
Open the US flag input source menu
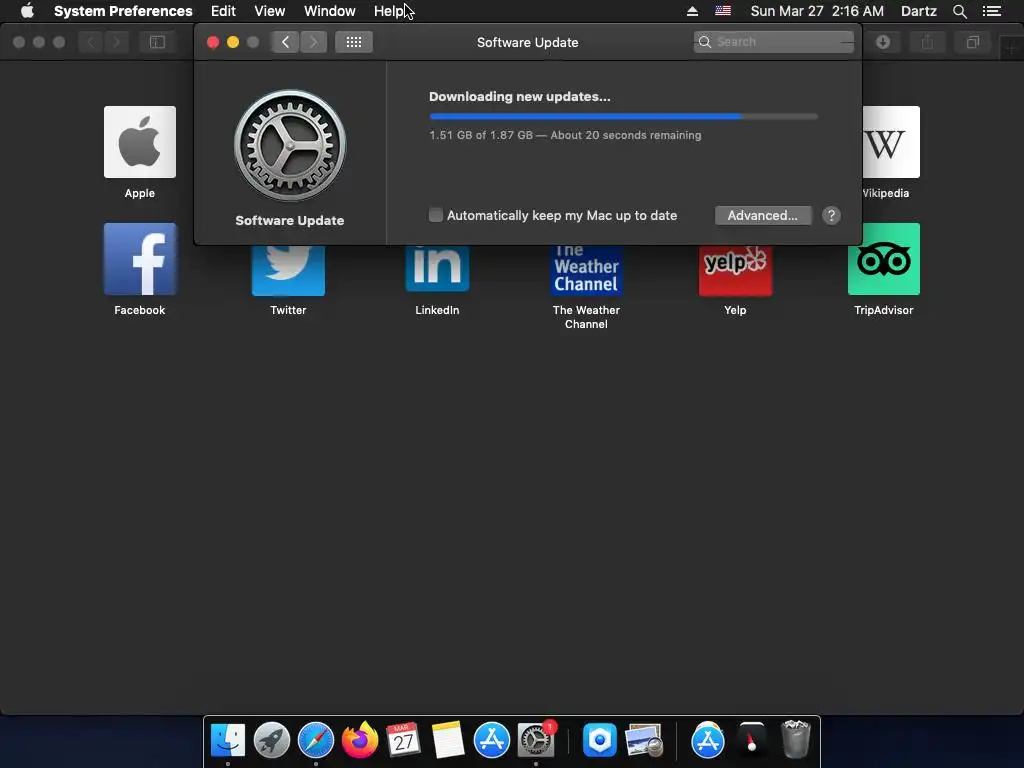tap(723, 11)
